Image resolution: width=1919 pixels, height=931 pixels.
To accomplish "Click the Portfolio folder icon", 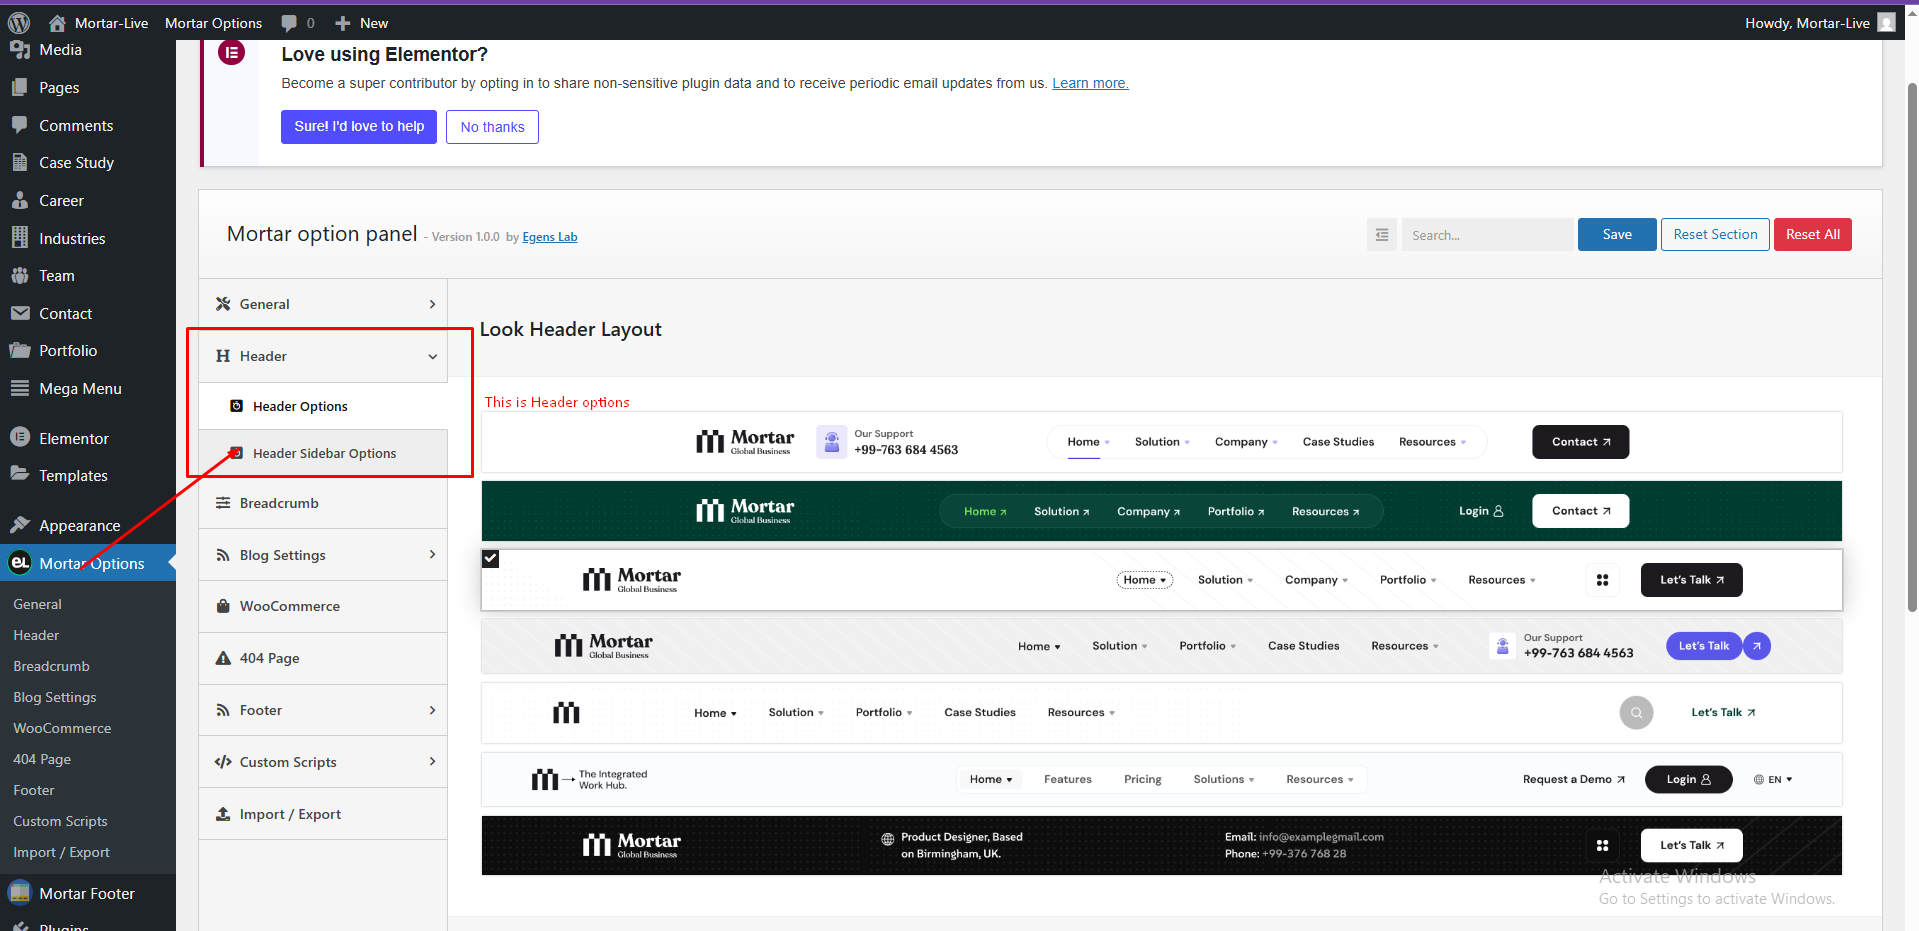I will pyautogui.click(x=20, y=351).
